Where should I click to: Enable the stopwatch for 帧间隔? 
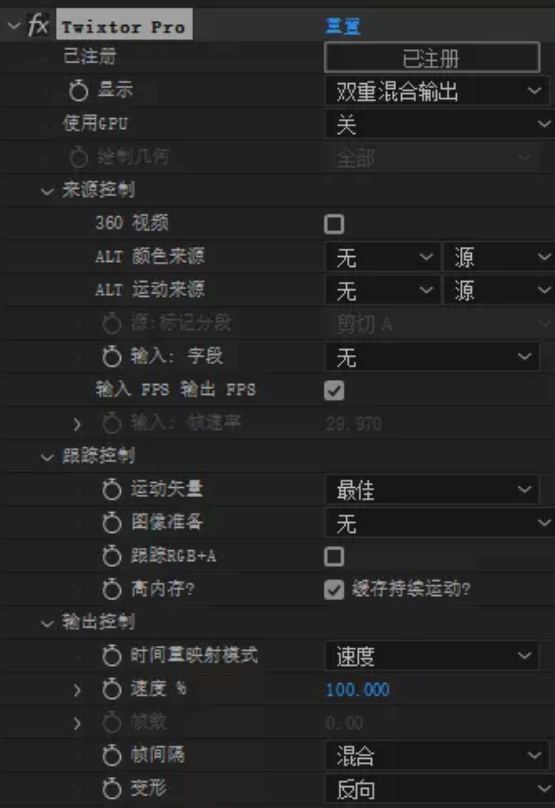pyautogui.click(x=111, y=755)
